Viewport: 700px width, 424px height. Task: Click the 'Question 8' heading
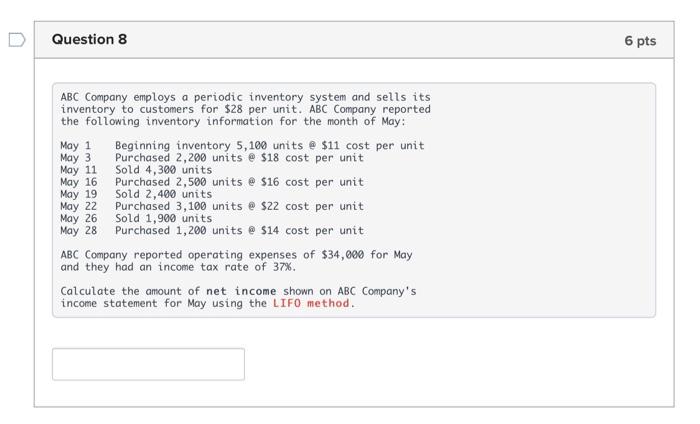[x=89, y=39]
